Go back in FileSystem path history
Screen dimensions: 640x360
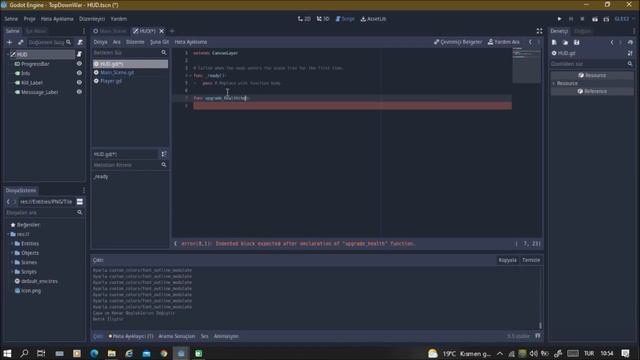pyautogui.click(x=8, y=202)
